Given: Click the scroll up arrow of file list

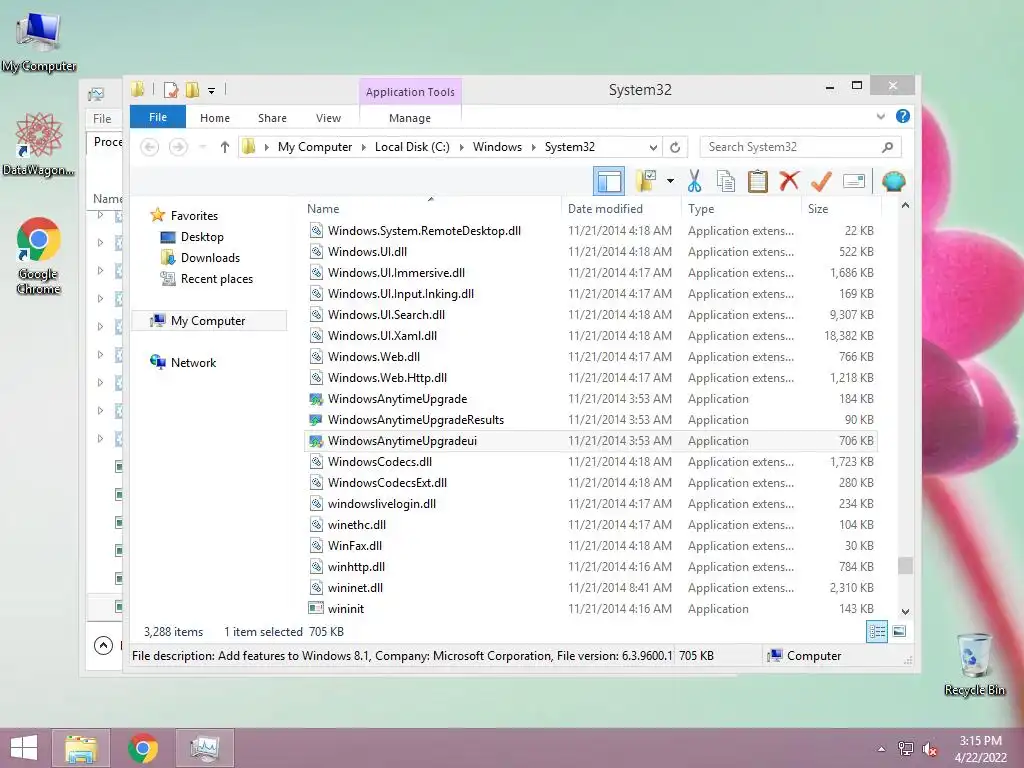Looking at the screenshot, I should 905,206.
